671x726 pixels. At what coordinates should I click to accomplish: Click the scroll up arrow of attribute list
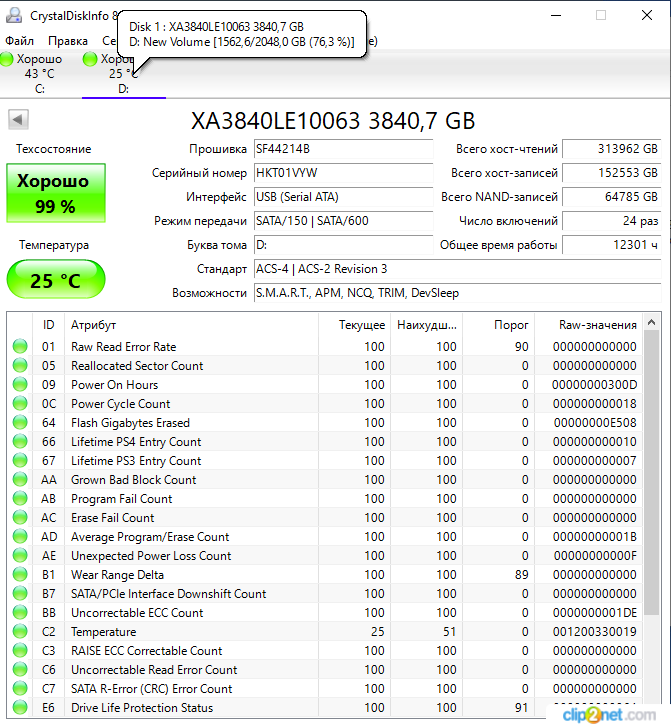tap(651, 322)
